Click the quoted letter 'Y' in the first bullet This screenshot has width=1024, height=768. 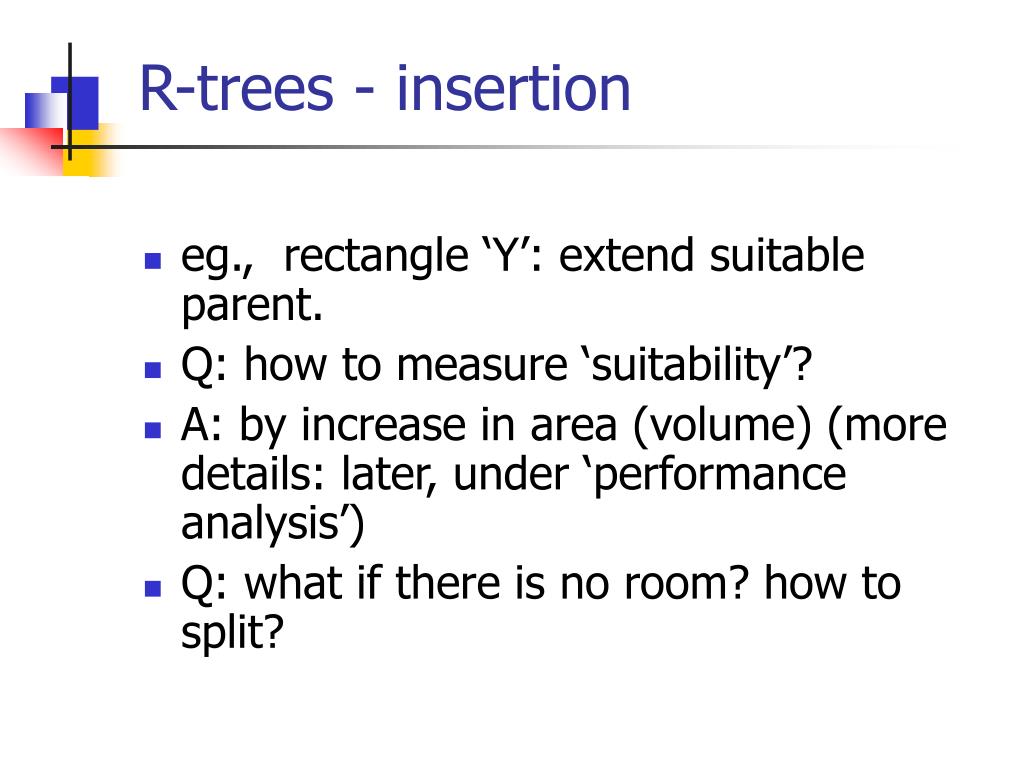(504, 255)
